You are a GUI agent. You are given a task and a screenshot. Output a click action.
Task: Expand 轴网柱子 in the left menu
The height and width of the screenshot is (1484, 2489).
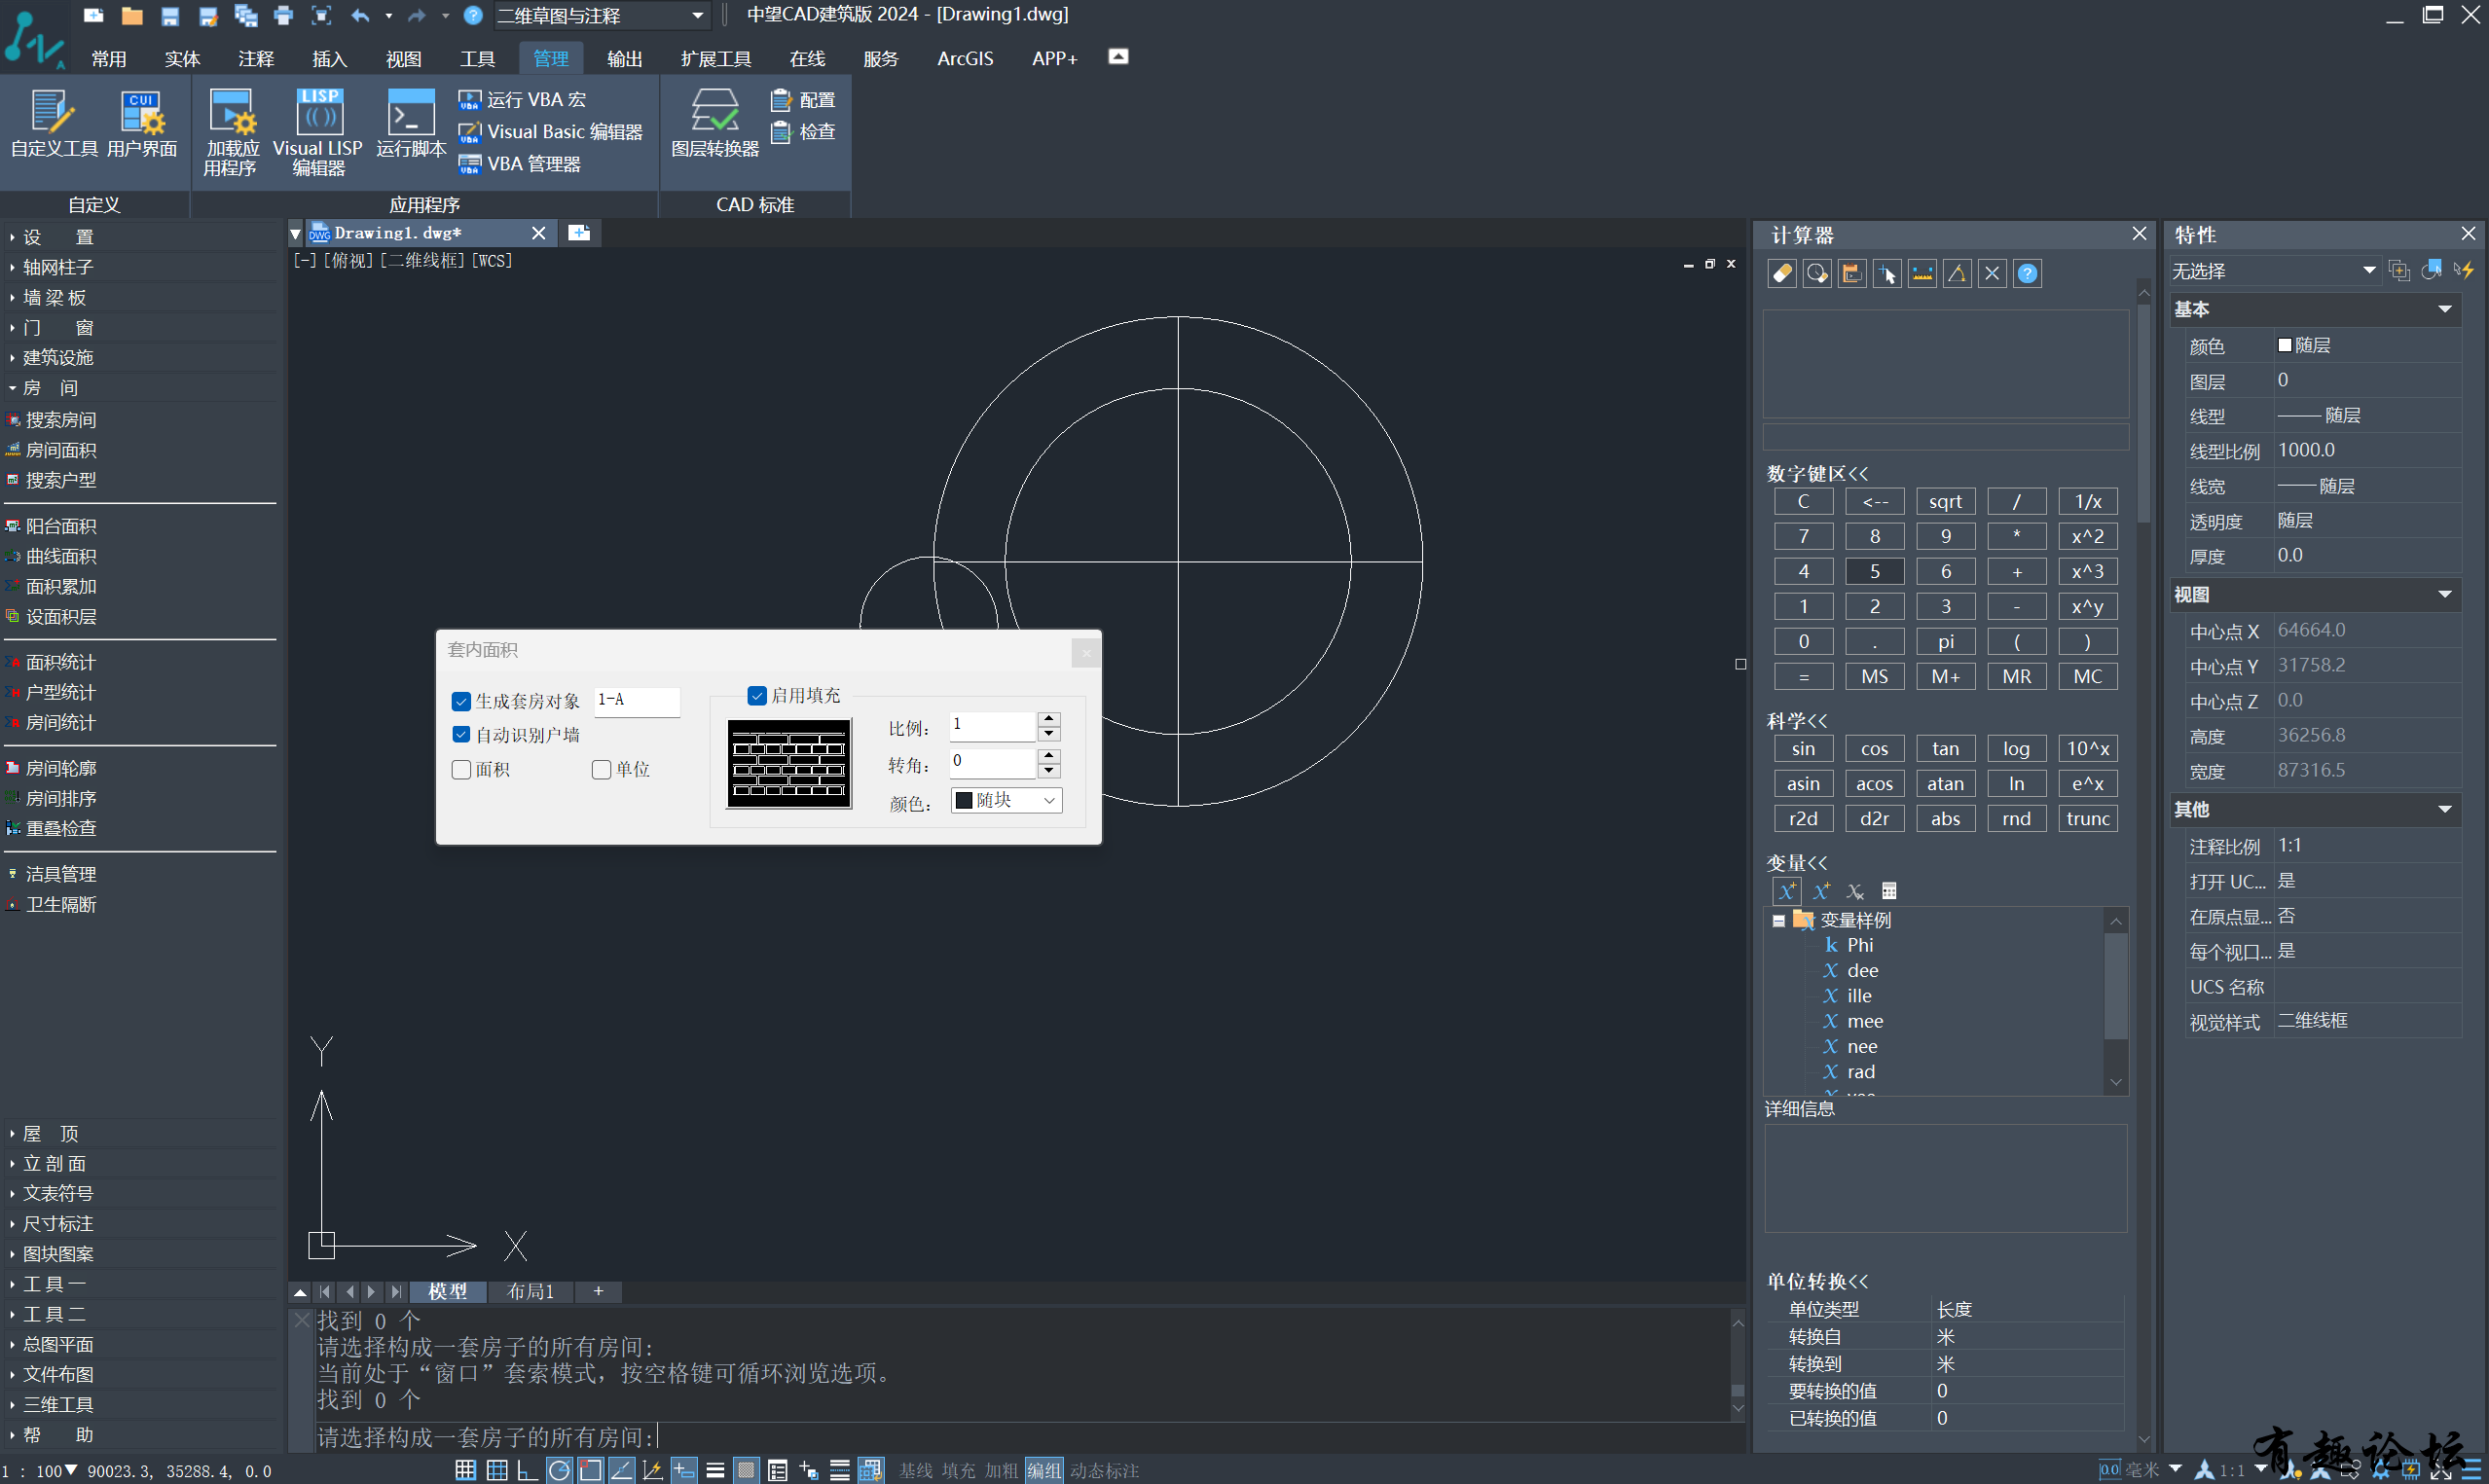58,268
